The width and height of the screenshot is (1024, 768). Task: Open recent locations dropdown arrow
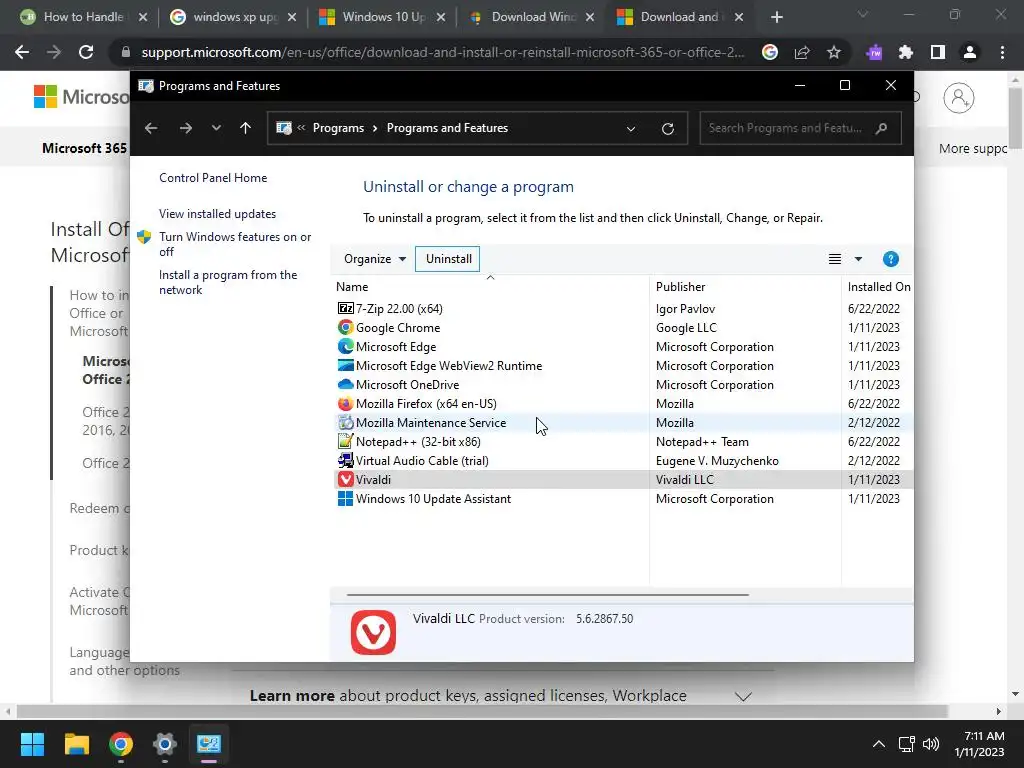pos(216,128)
